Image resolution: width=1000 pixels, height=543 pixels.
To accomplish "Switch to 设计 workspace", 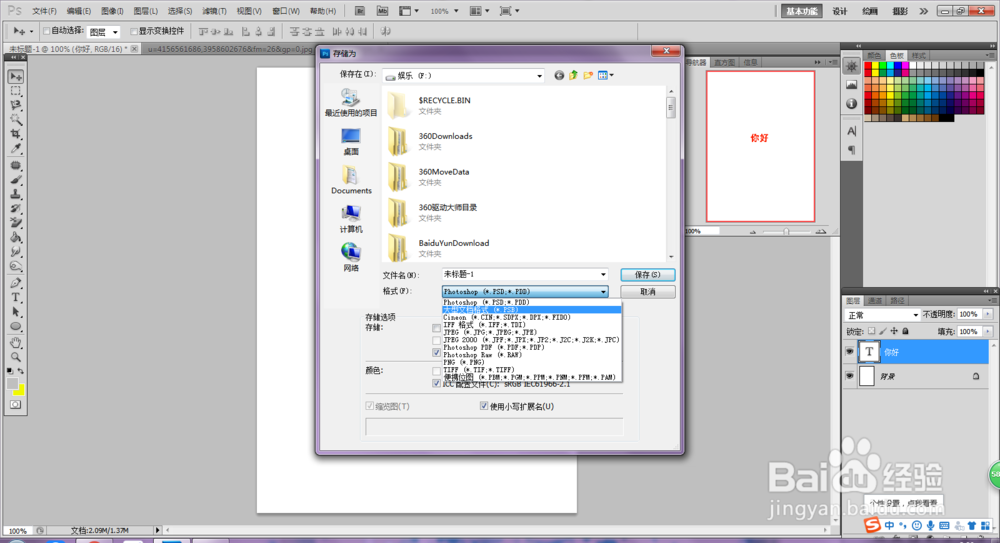I will pos(840,11).
